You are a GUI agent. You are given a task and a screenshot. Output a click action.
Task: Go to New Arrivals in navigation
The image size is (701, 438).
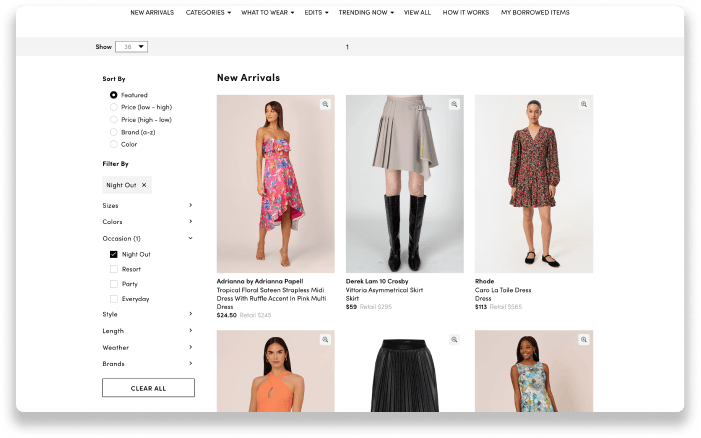click(x=152, y=13)
